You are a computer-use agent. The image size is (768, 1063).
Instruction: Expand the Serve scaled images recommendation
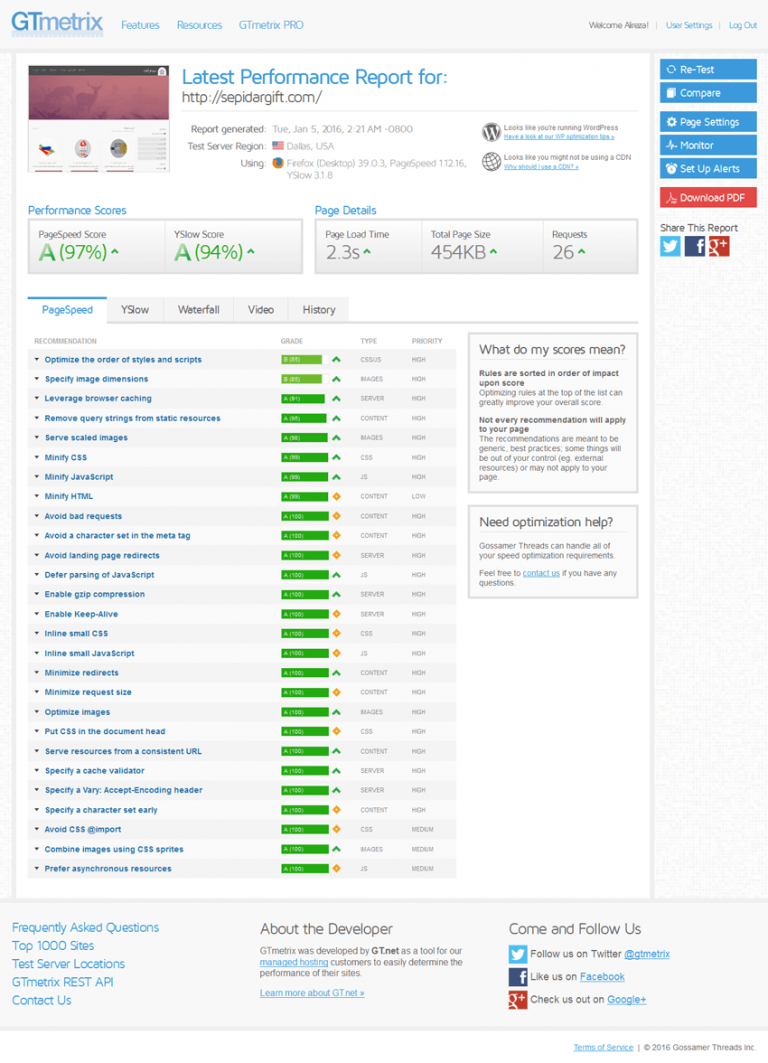[x=86, y=438]
